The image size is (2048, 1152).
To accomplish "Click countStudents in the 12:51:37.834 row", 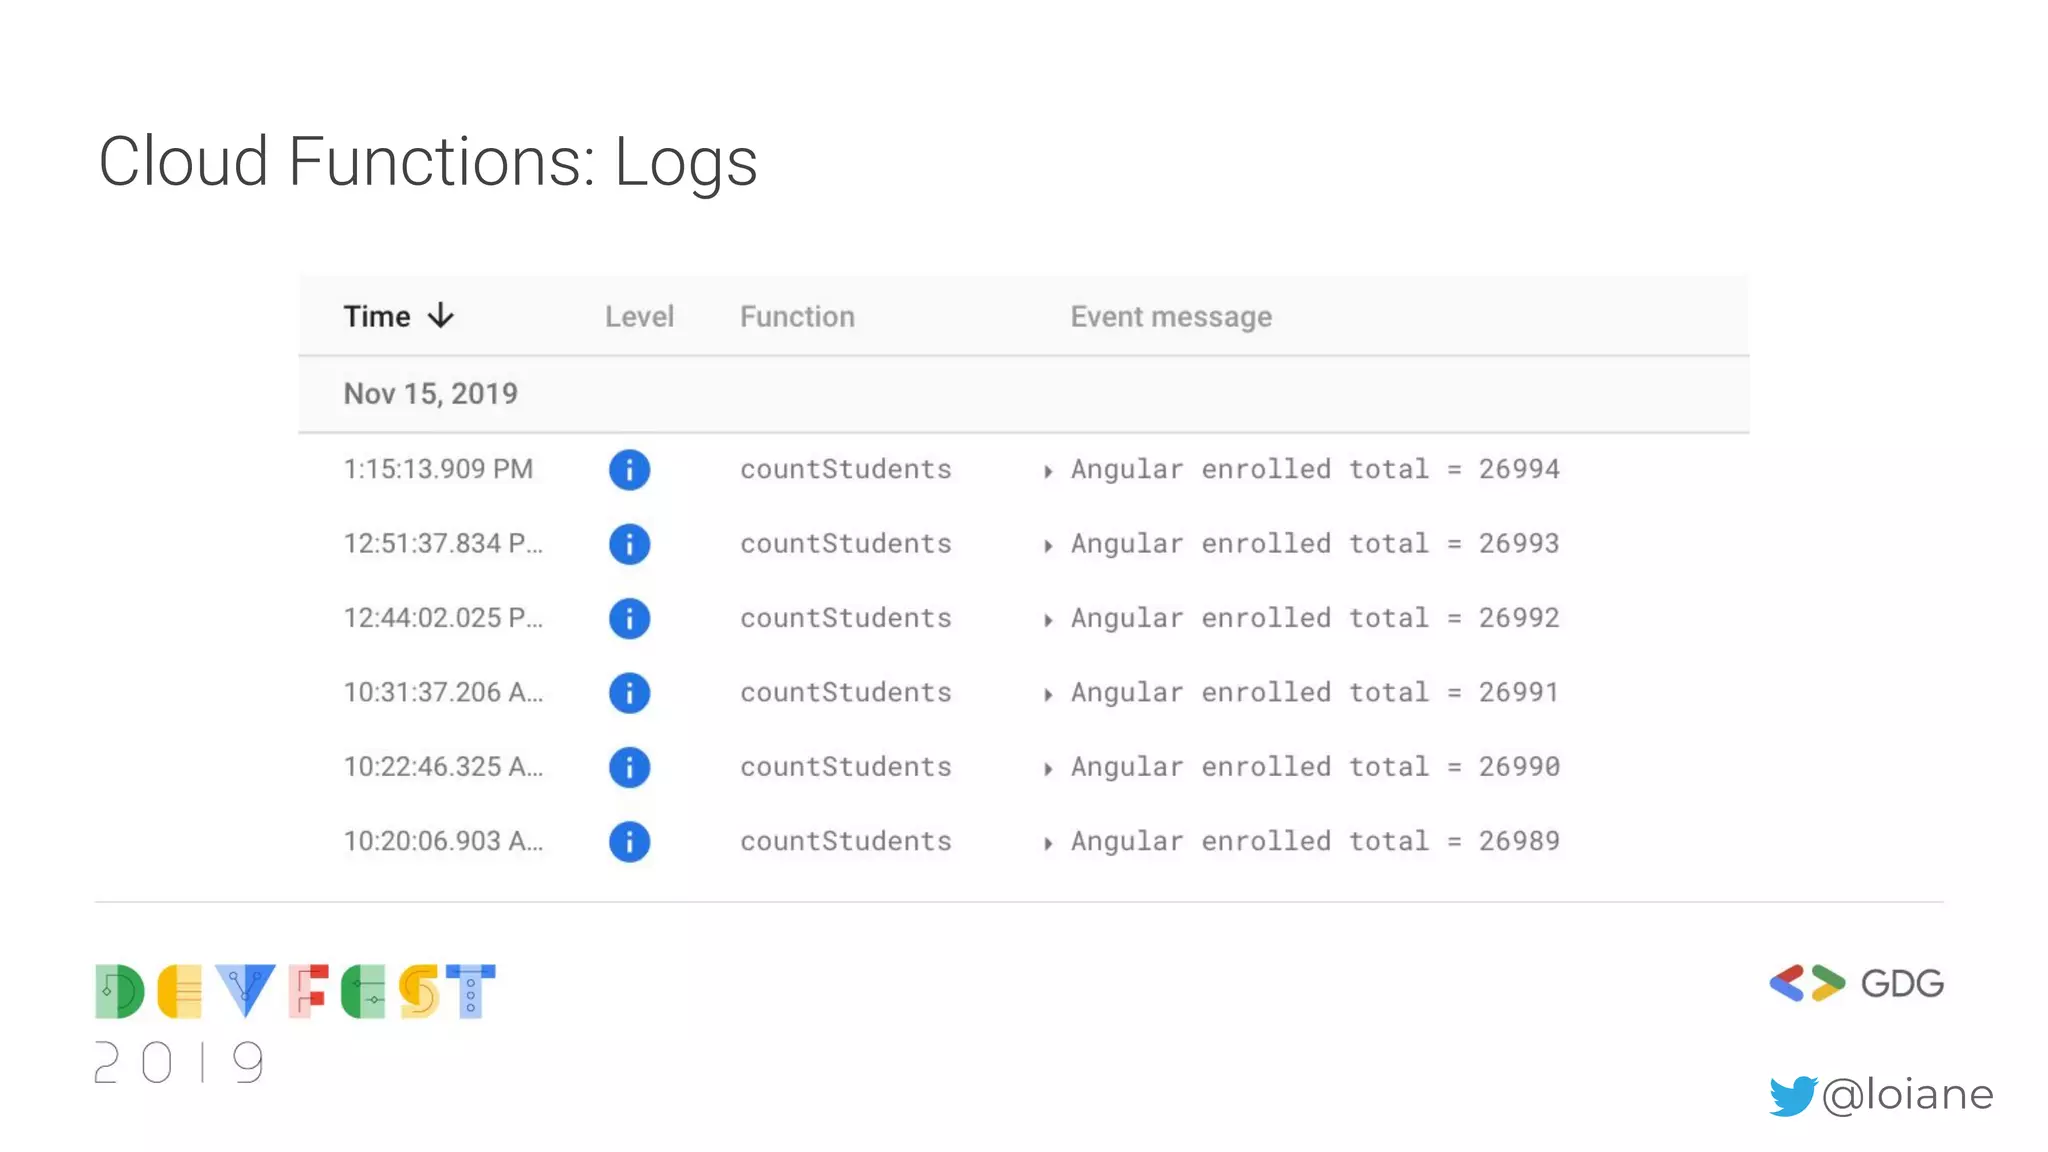I will click(846, 543).
